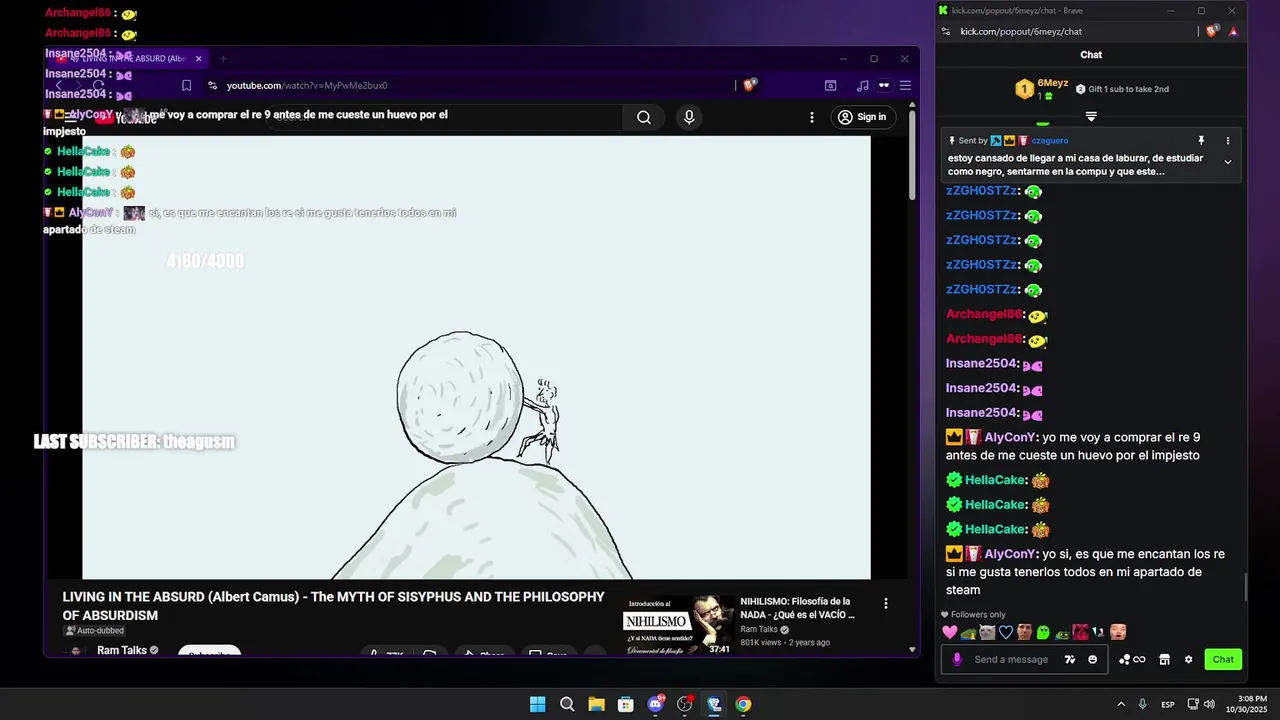Open Brave playlist music icon
Image resolution: width=1280 pixels, height=720 pixels.
point(862,85)
